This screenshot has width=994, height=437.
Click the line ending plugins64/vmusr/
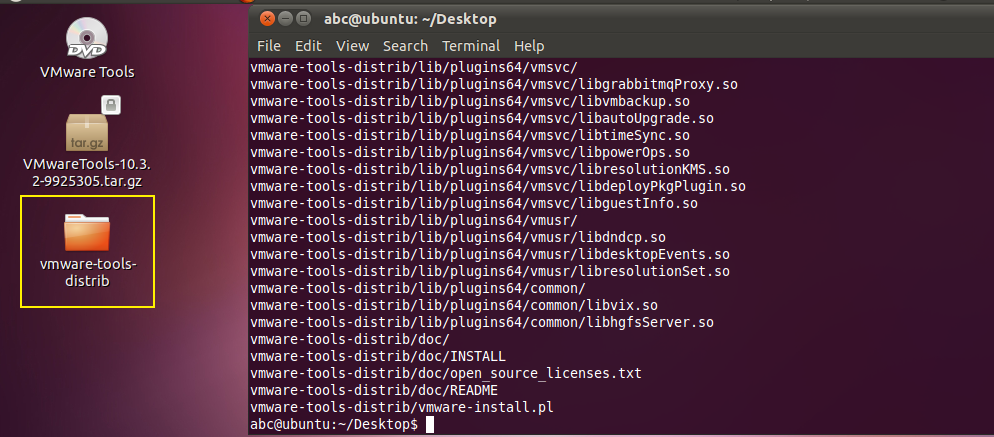click(x=414, y=221)
